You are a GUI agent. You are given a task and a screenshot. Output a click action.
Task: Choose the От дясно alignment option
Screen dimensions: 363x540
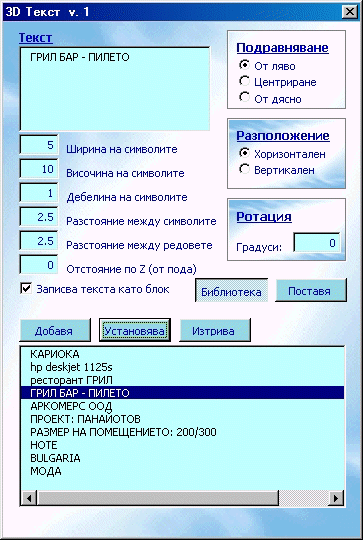tap(244, 97)
